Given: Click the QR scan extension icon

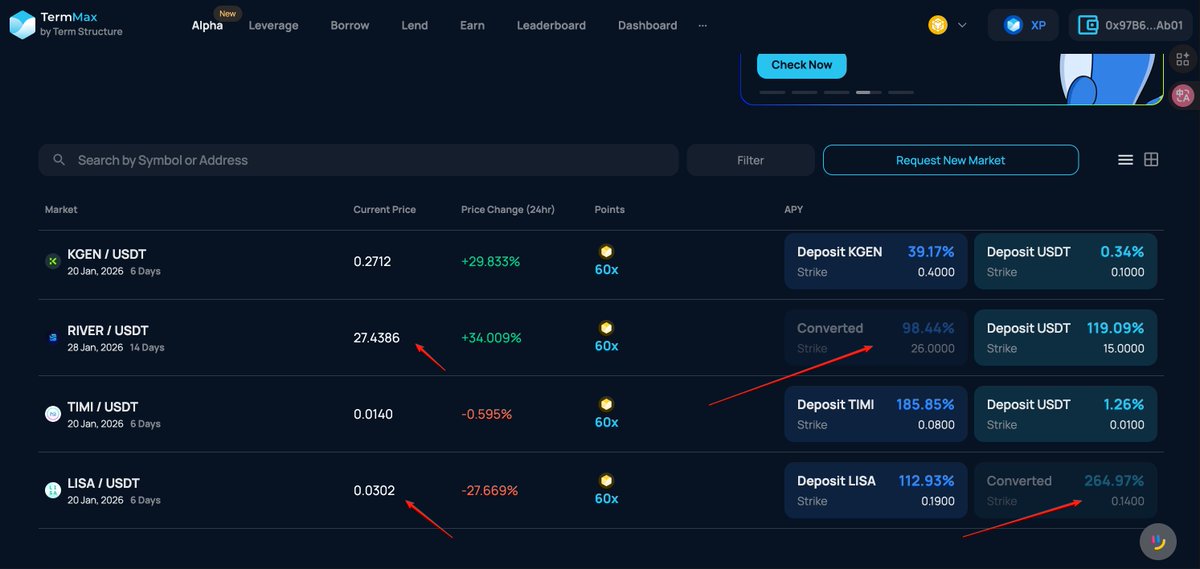Looking at the screenshot, I should 1183,59.
